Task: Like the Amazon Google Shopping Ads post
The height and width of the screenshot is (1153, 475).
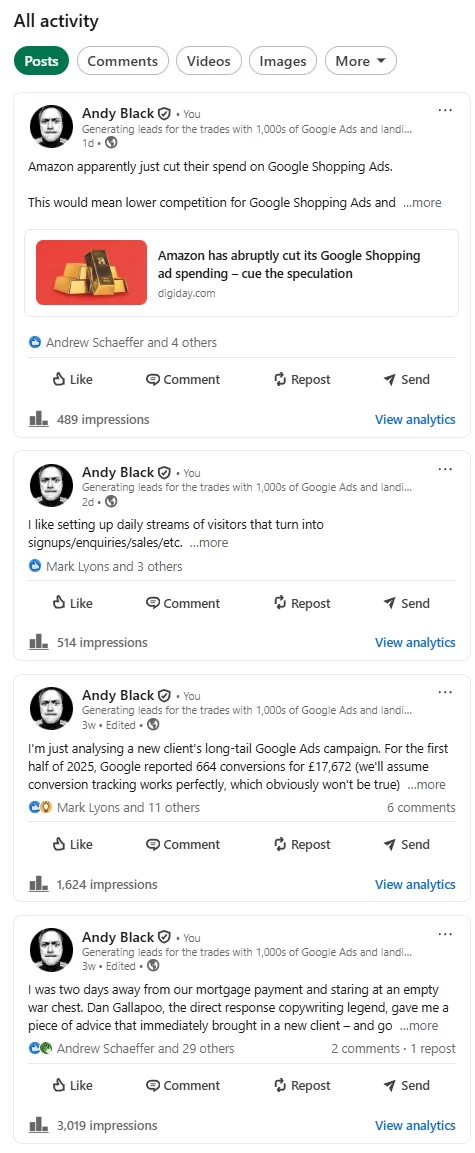Action: 73,379
